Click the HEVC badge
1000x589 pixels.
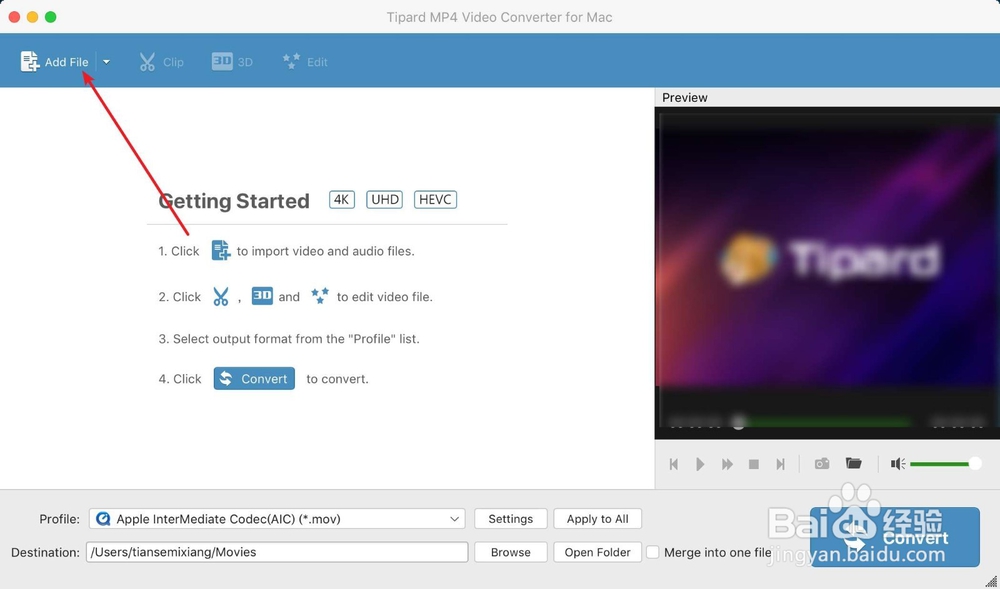436,200
